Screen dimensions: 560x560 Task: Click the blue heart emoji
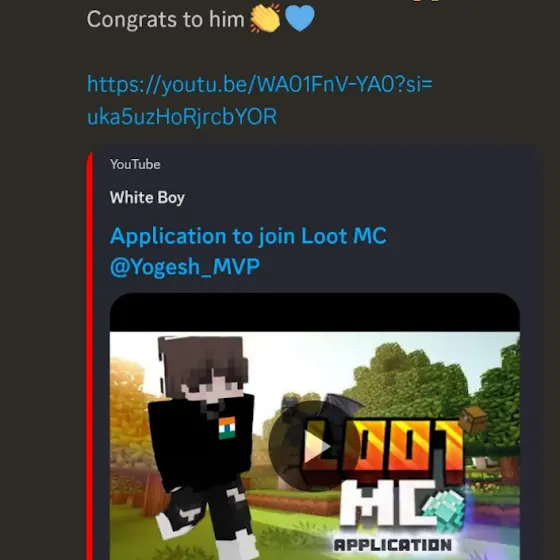[x=300, y=18]
